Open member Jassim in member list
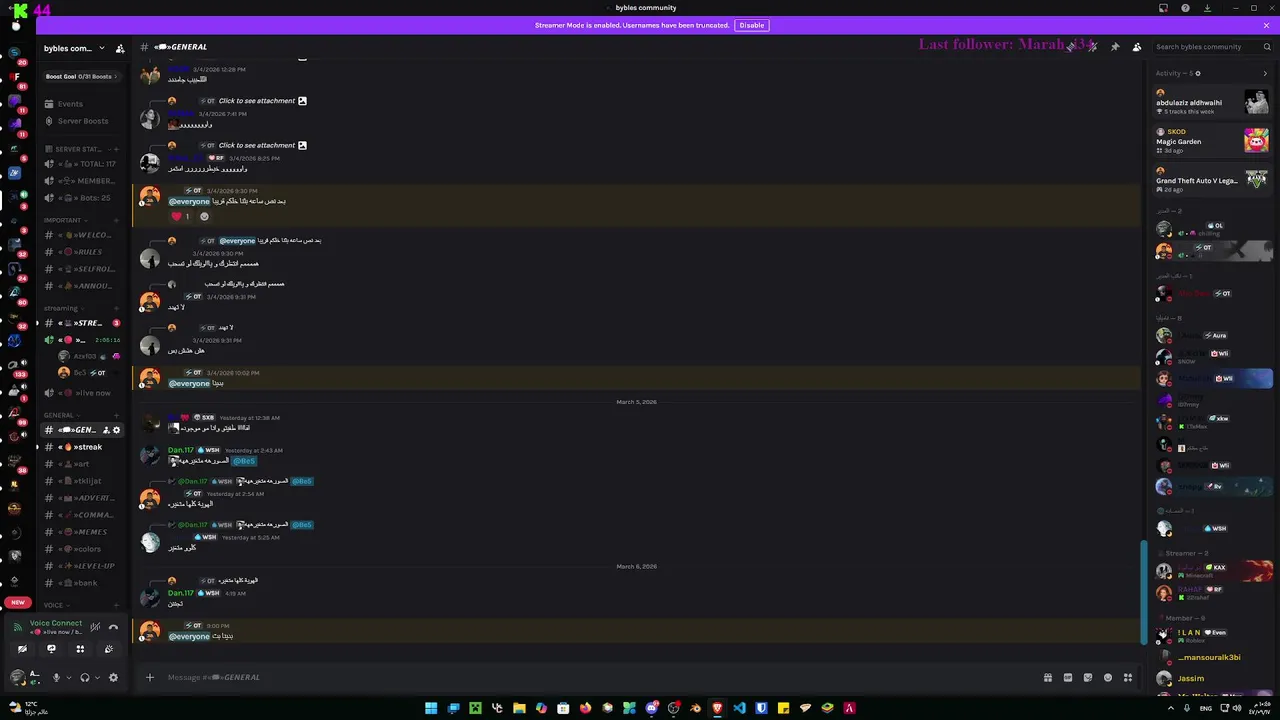 click(x=1213, y=678)
